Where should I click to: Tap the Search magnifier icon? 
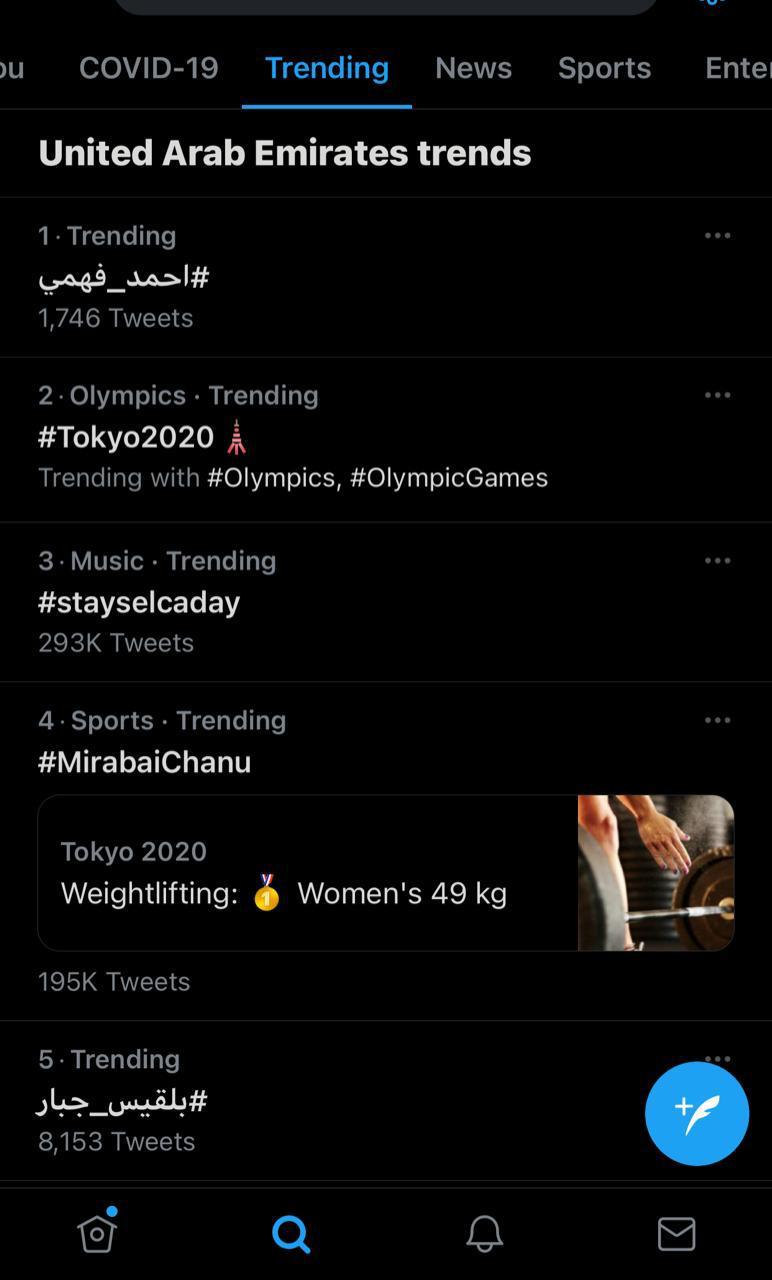[291, 1234]
